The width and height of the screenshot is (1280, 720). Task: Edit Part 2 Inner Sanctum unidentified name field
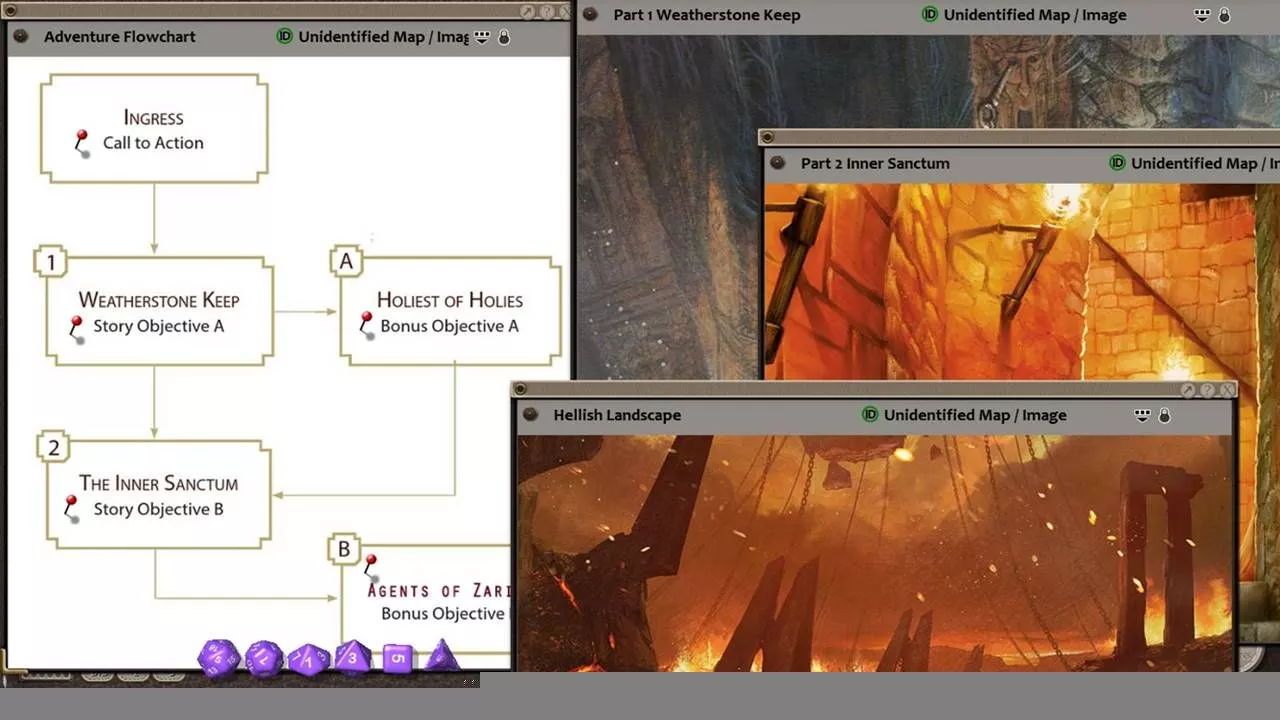[x=1205, y=163]
